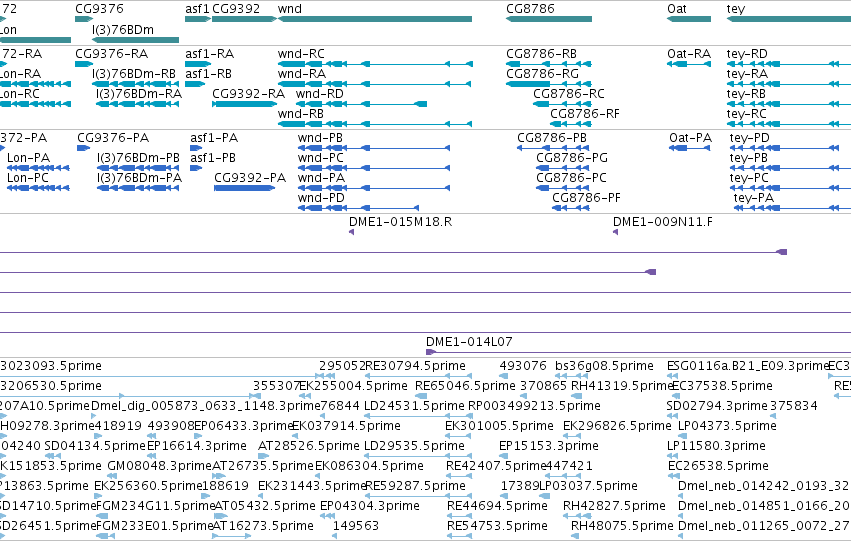Select the CG8786-RF transcript label
The image size is (851, 541).
[x=585, y=114]
